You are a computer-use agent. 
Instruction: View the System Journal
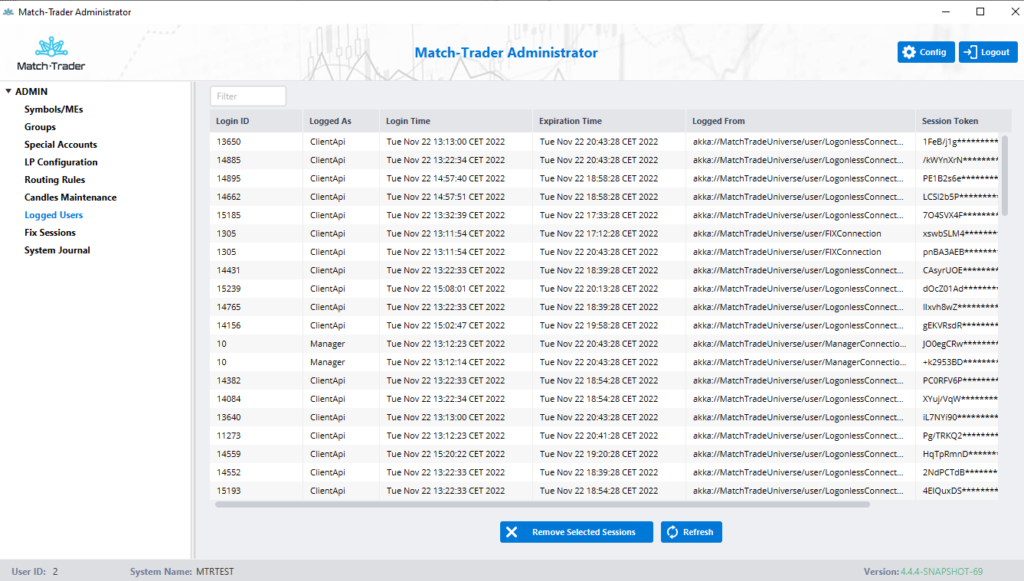(x=57, y=250)
